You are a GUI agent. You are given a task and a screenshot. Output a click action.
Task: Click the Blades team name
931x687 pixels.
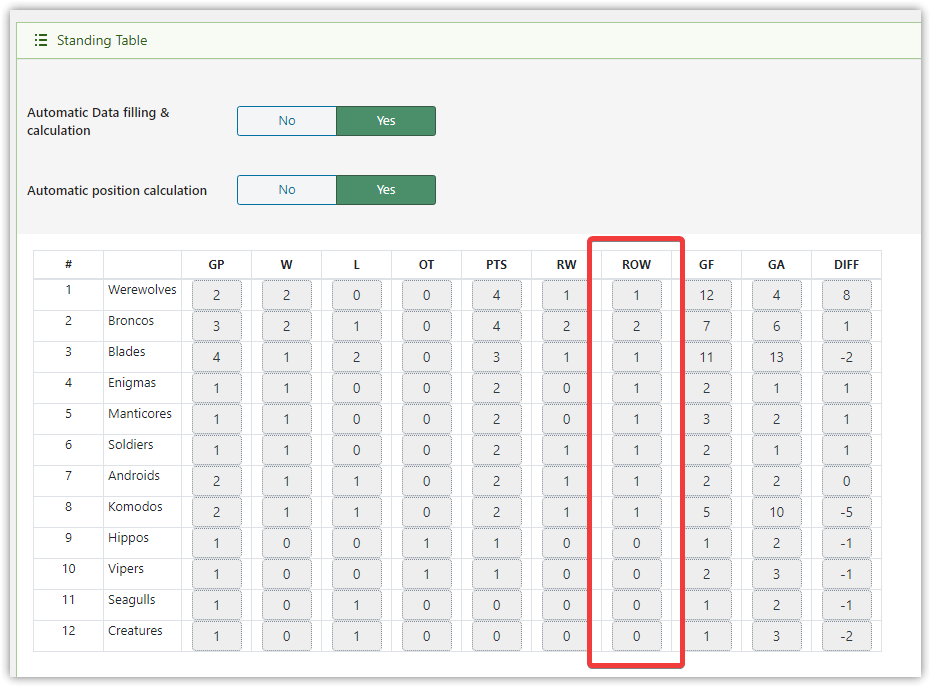click(126, 352)
